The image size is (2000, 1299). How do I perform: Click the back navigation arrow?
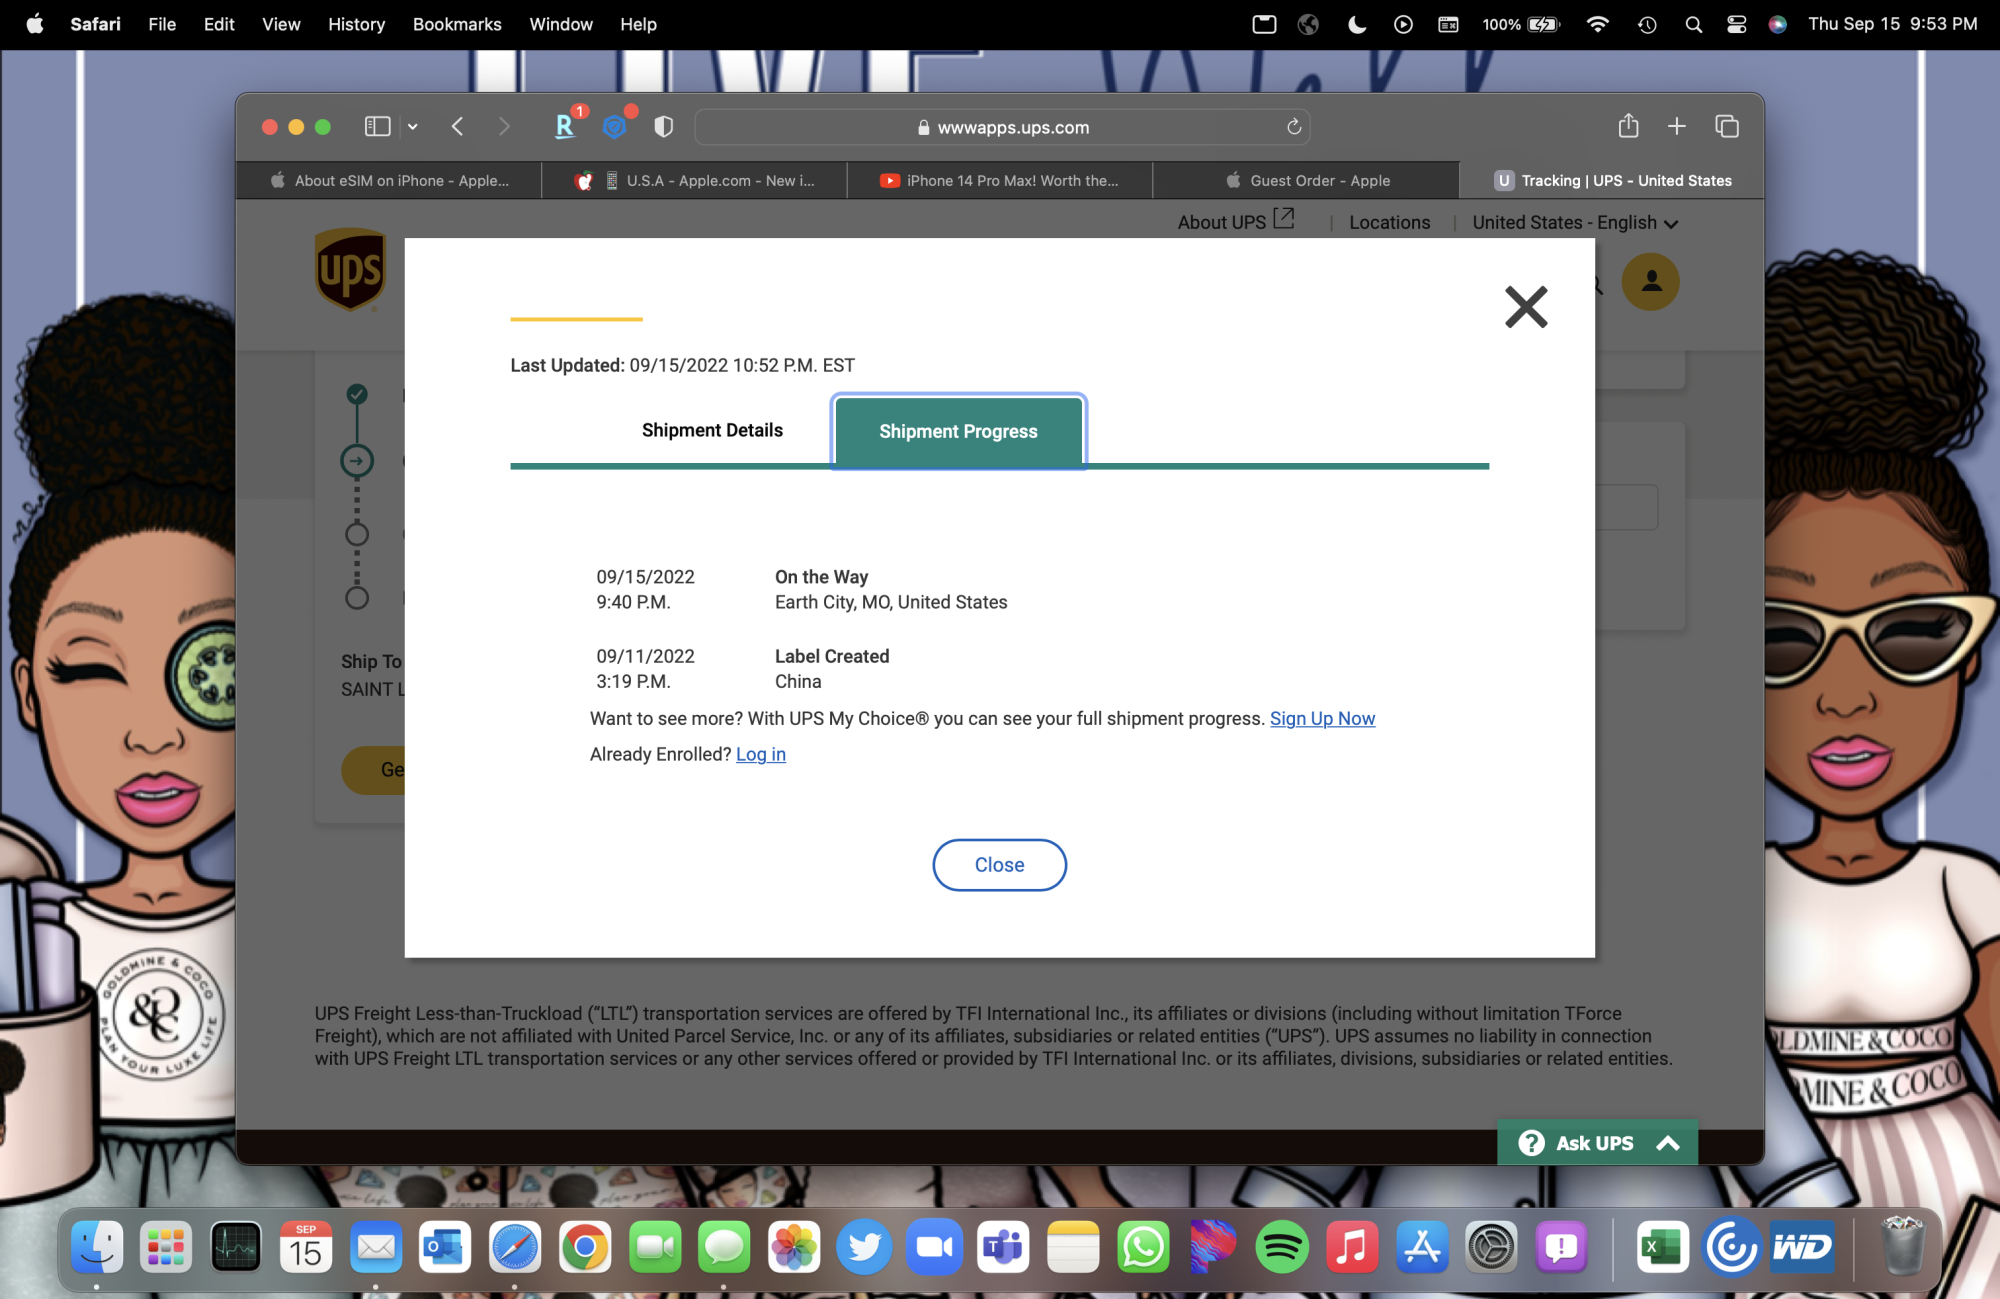pyautogui.click(x=457, y=126)
